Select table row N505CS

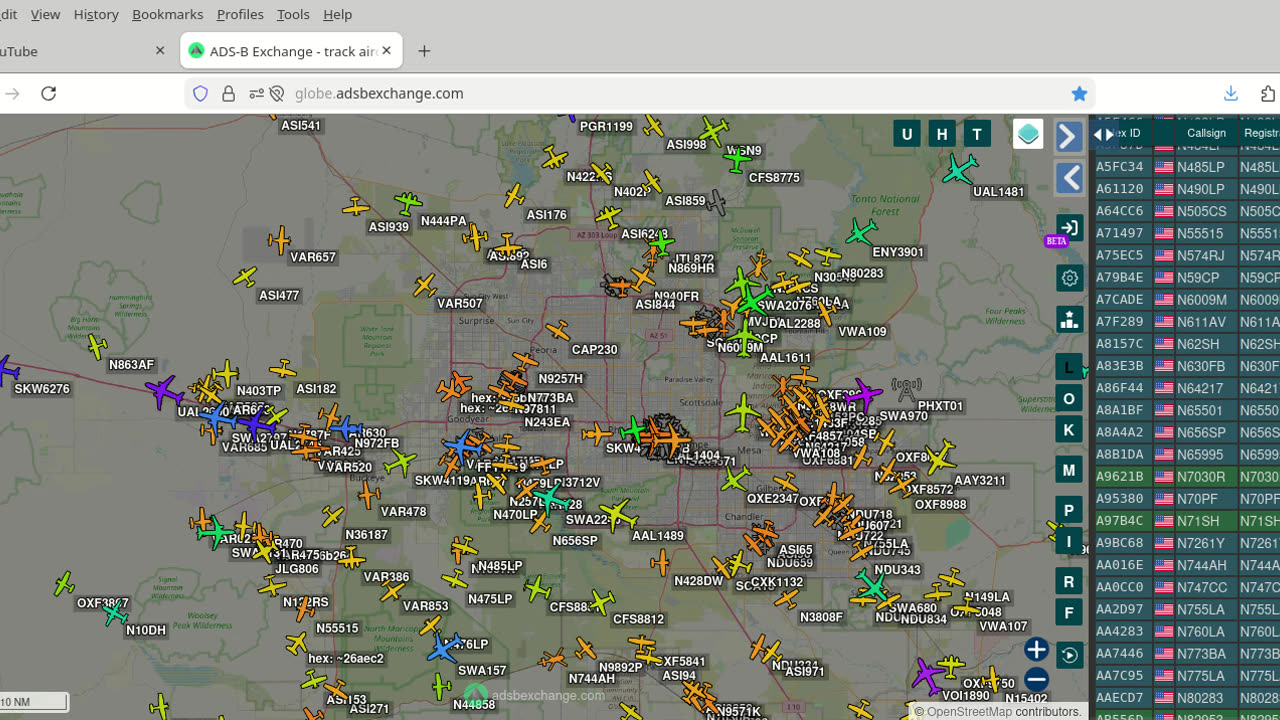1186,211
